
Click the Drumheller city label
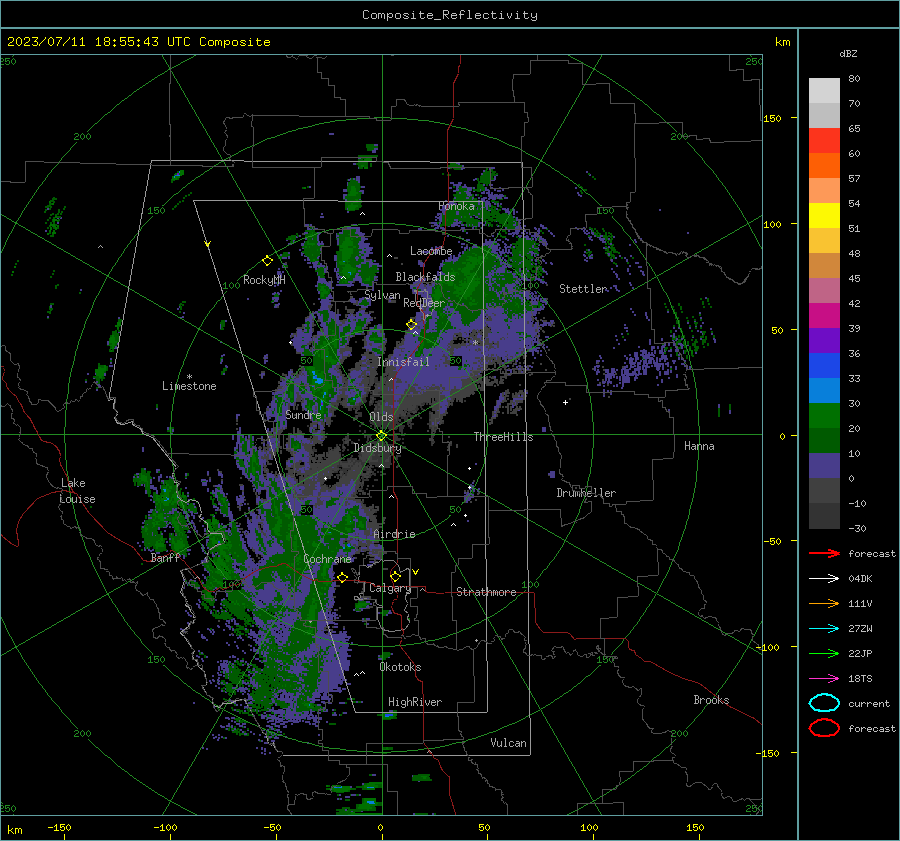586,493
